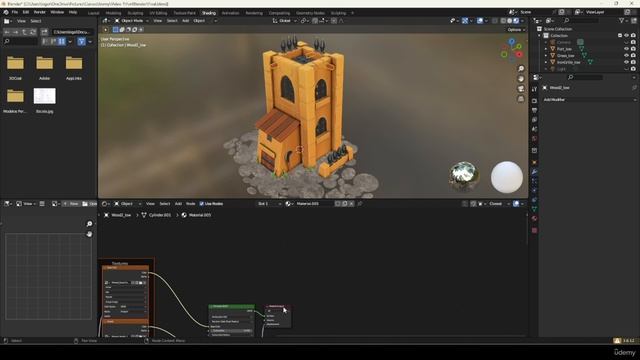Toggle the Use Nodes checkbox
The image size is (640, 360).
[x=202, y=204]
